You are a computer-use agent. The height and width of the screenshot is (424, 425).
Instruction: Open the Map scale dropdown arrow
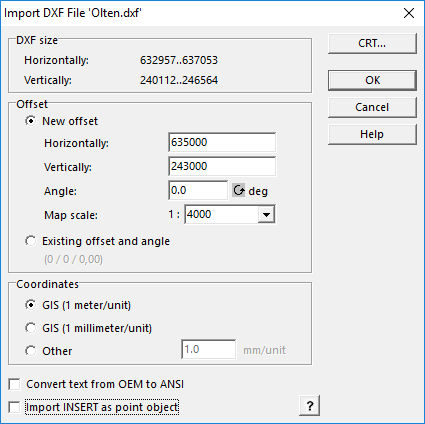(x=266, y=214)
